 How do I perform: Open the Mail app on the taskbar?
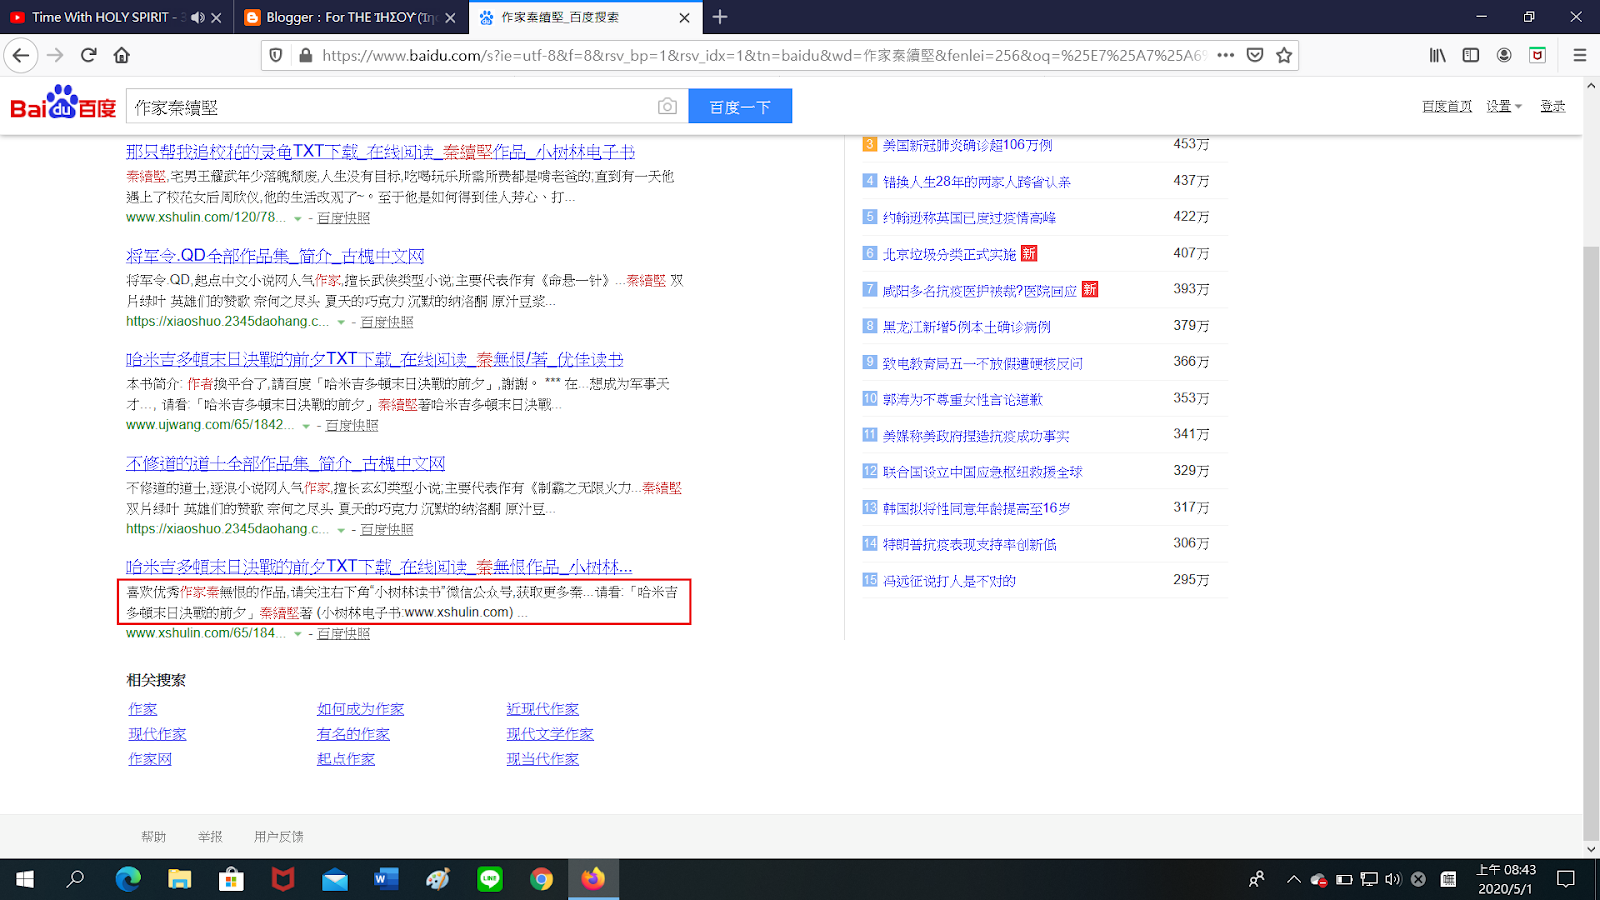click(x=335, y=879)
